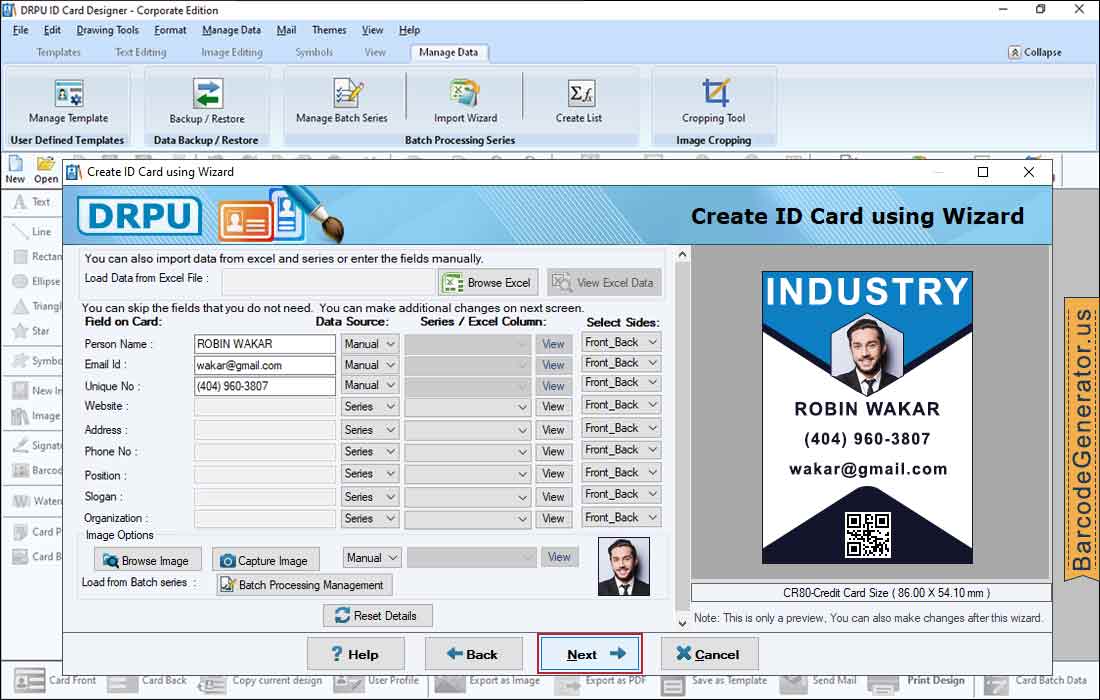Image resolution: width=1100 pixels, height=700 pixels.
Task: Click View button for Website row
Action: 553,407
